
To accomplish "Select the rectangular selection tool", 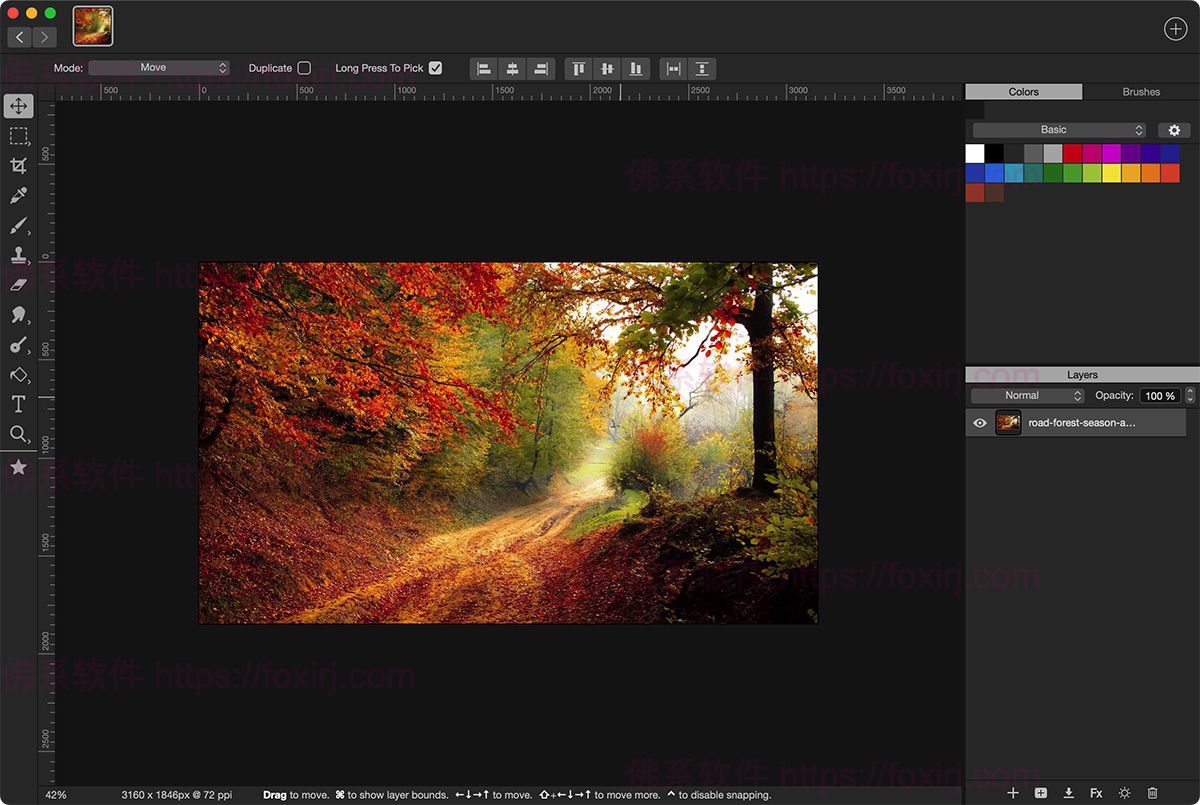I will pos(19,135).
